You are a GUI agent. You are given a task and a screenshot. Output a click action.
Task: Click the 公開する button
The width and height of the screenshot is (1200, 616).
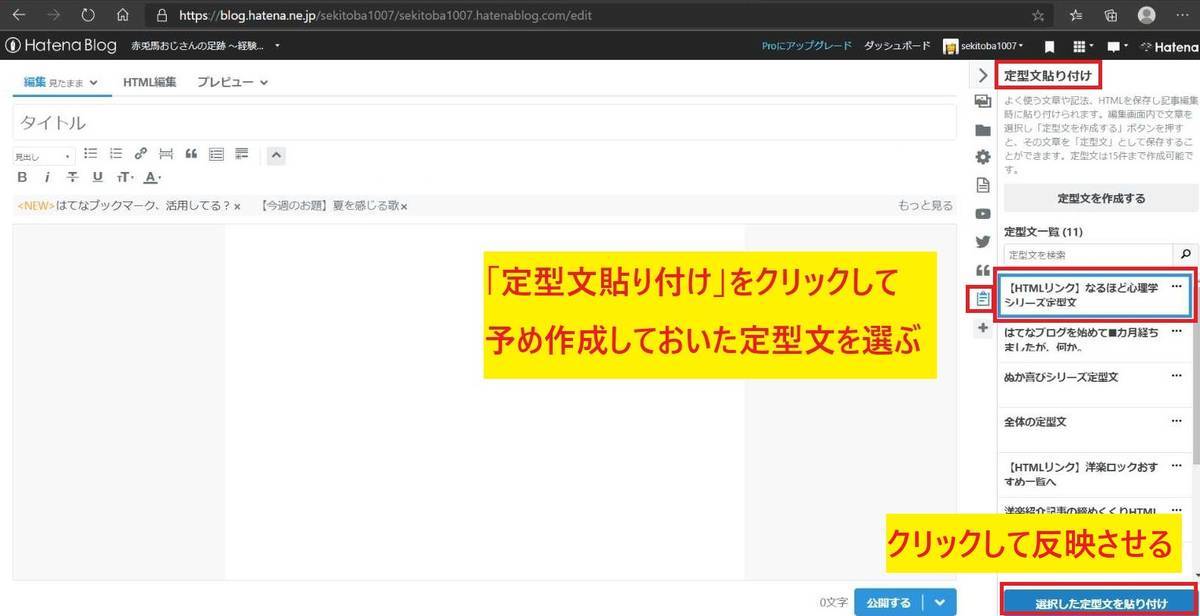(x=888, y=602)
